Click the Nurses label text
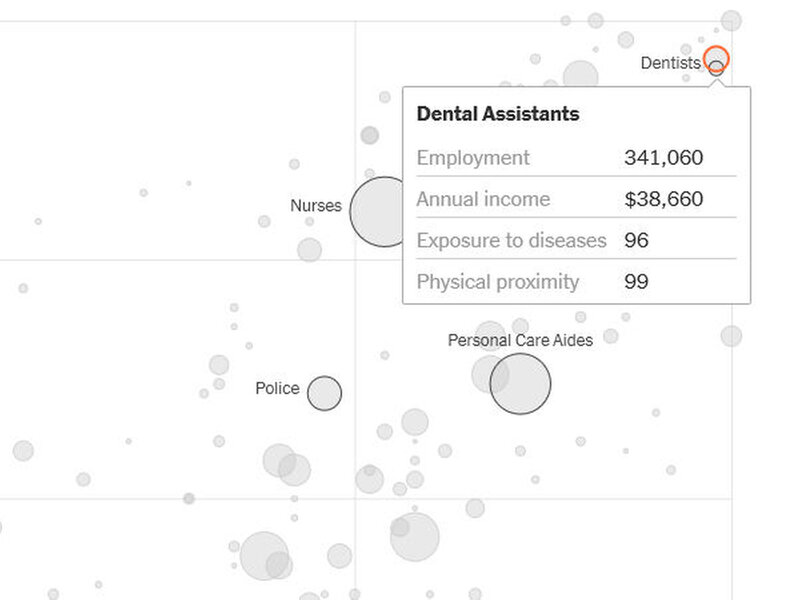This screenshot has width=800, height=600. [x=316, y=205]
